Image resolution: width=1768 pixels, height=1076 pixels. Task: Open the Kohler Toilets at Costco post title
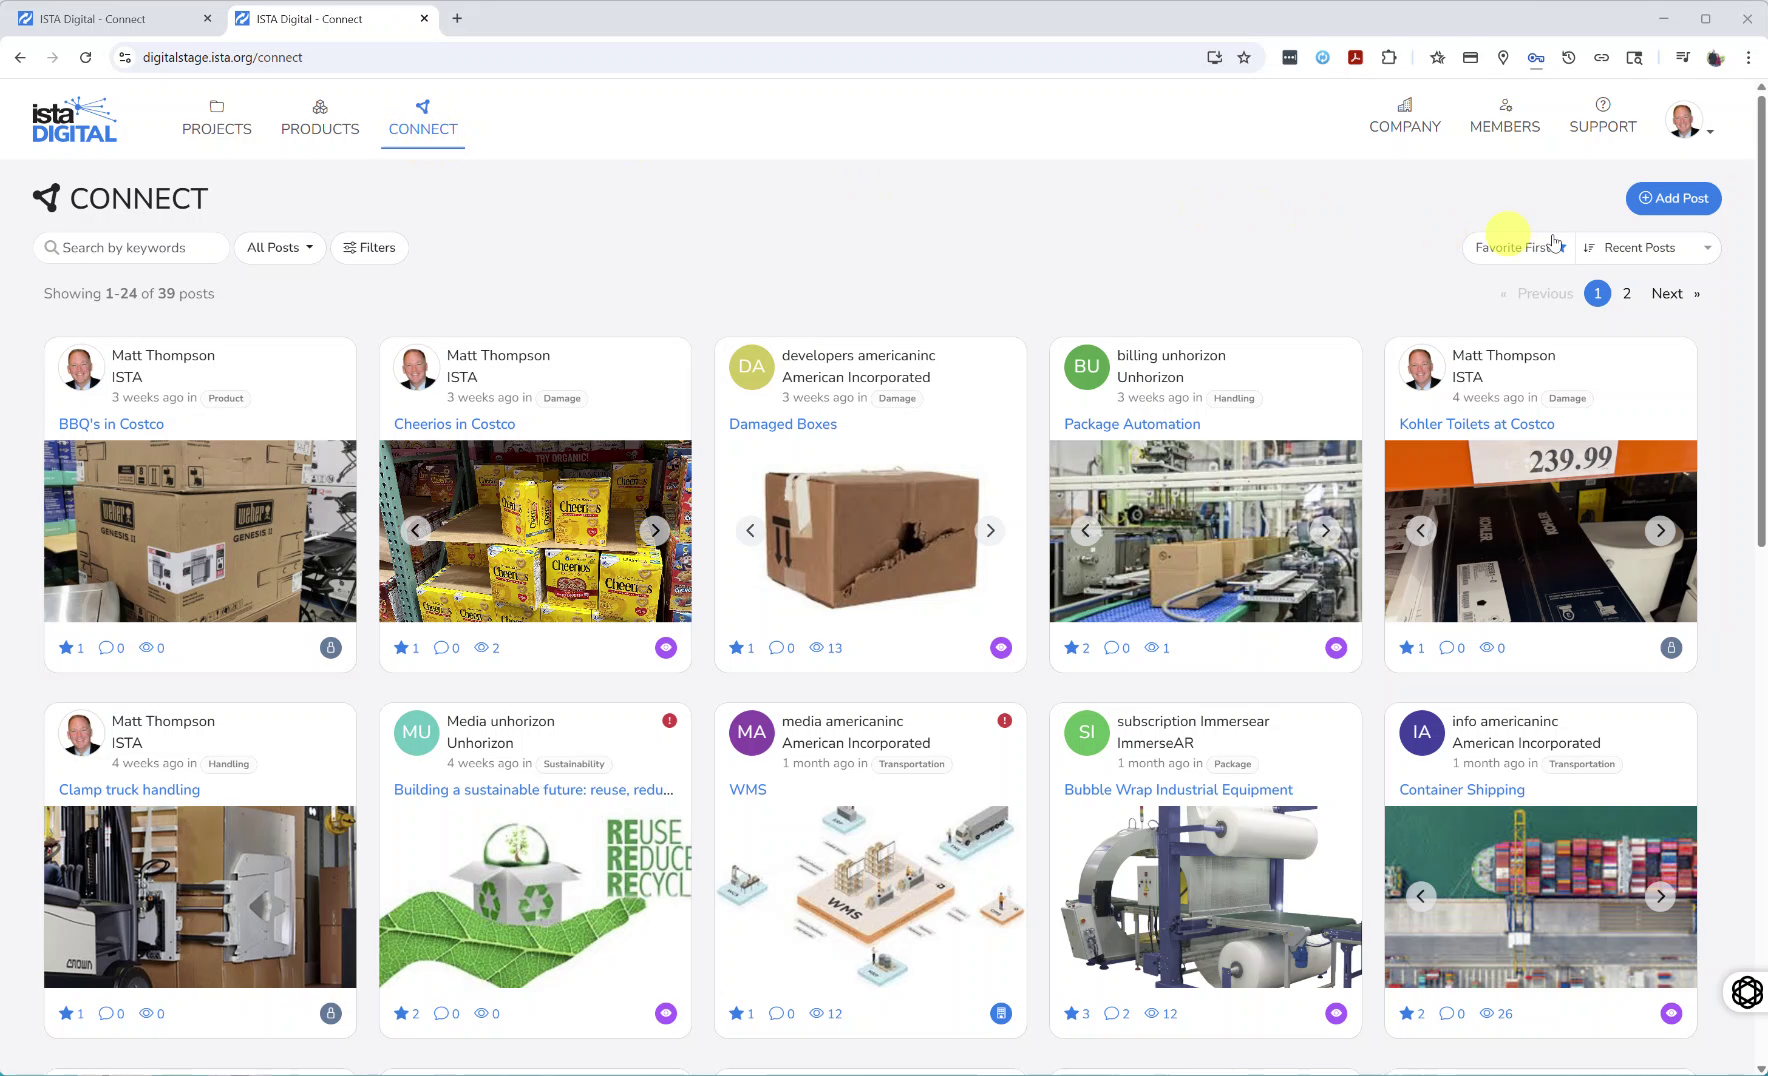tap(1477, 424)
